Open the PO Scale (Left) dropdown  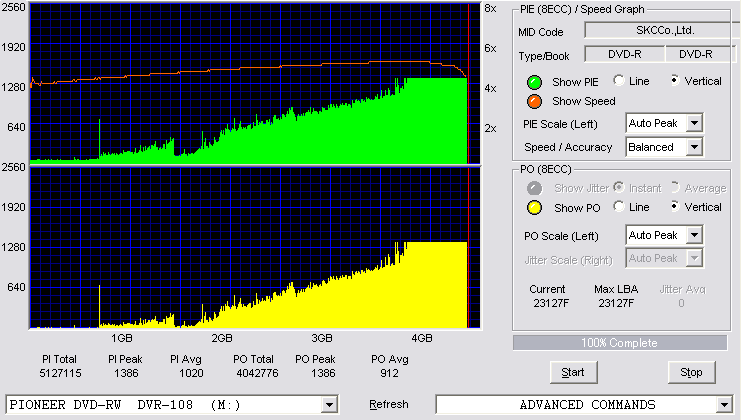tap(694, 235)
